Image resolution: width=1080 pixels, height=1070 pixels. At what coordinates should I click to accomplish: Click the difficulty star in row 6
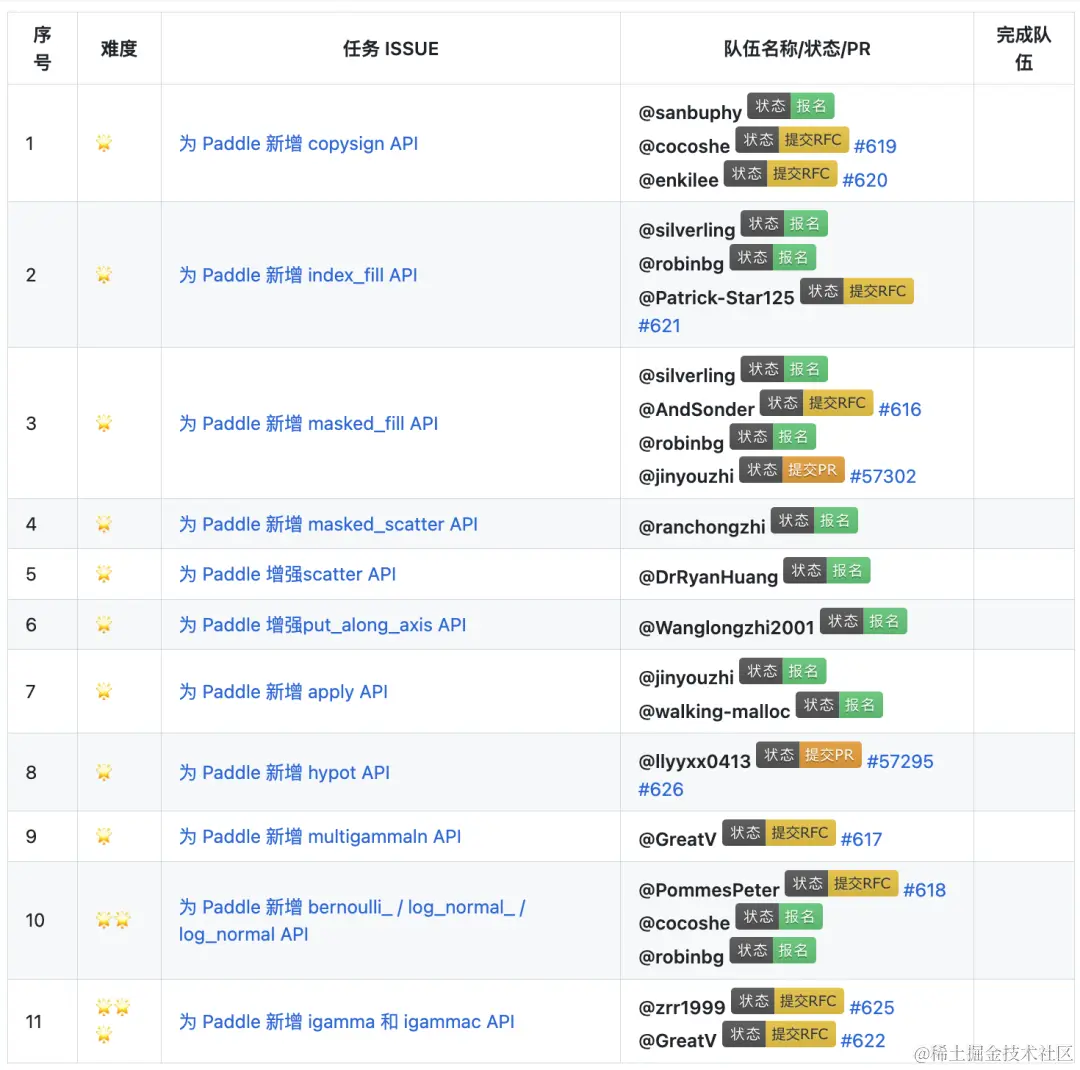tap(104, 624)
